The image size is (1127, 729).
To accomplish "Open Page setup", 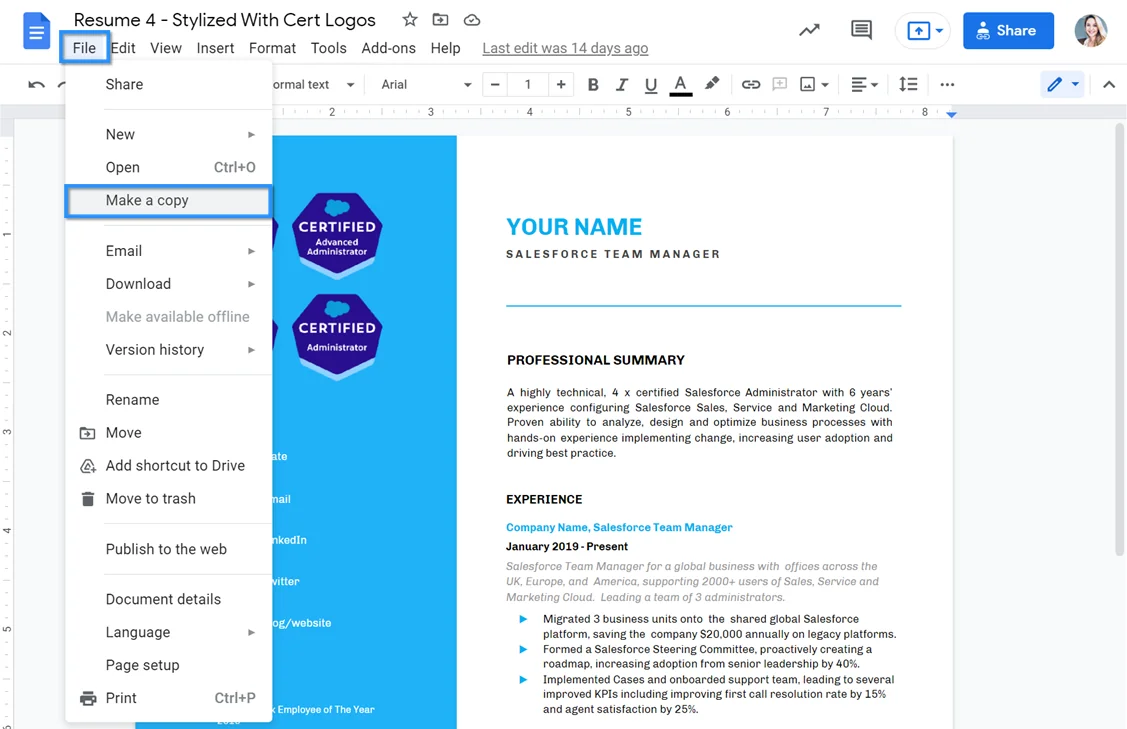I will click(168, 666).
